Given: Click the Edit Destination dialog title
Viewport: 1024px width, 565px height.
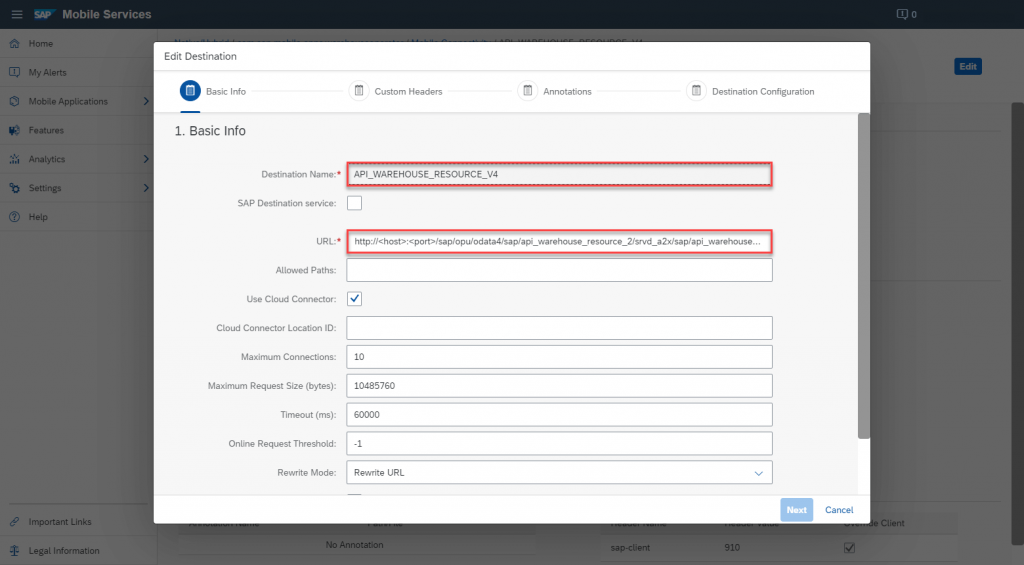Looking at the screenshot, I should click(x=200, y=56).
